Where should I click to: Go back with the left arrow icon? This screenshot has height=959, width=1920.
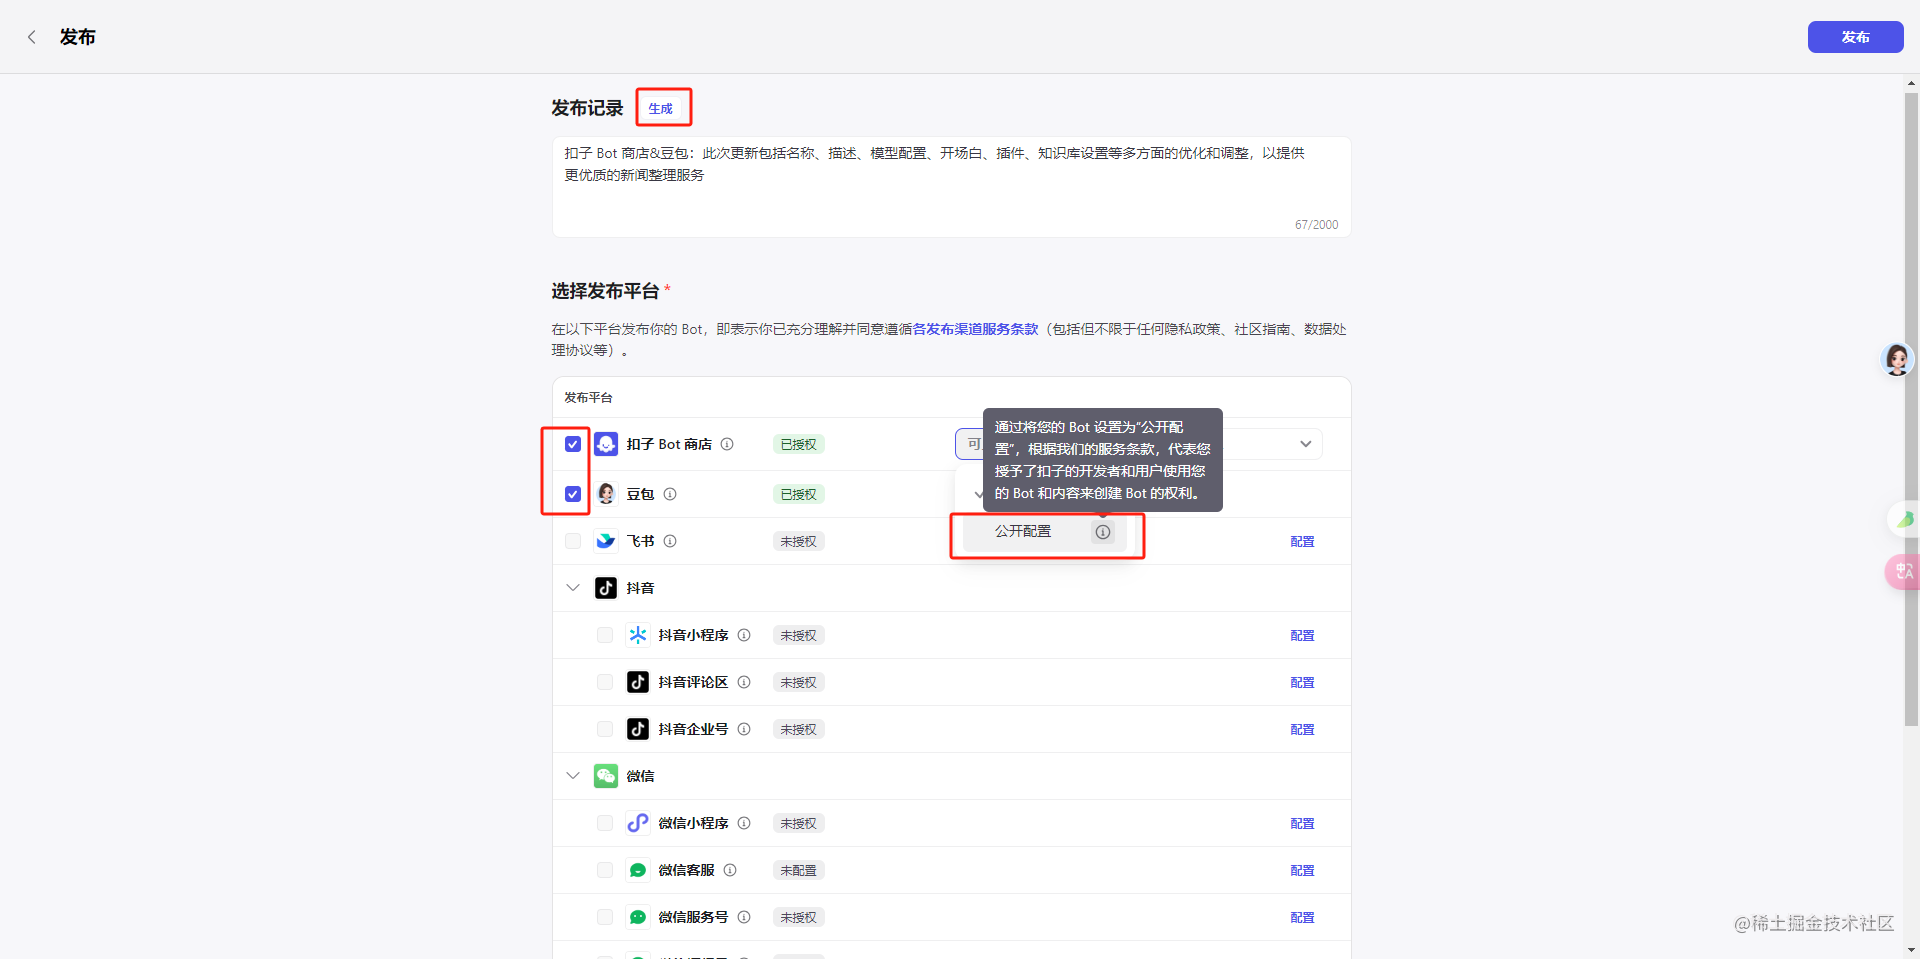[x=32, y=37]
